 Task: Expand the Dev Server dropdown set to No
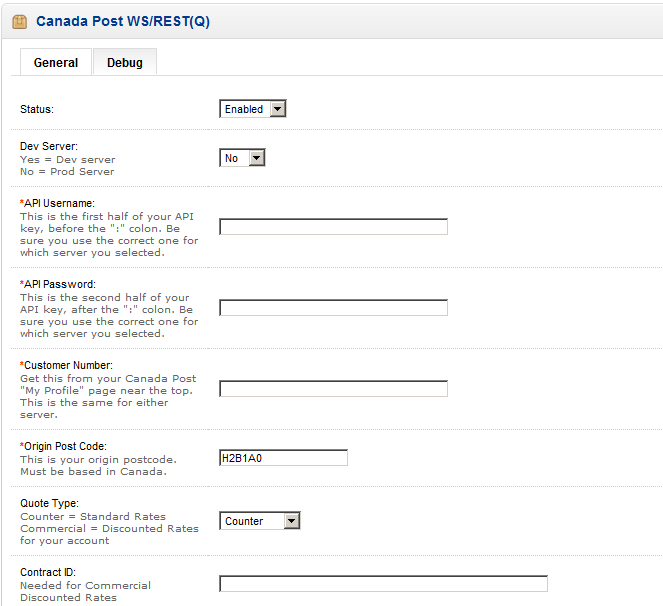coord(242,158)
